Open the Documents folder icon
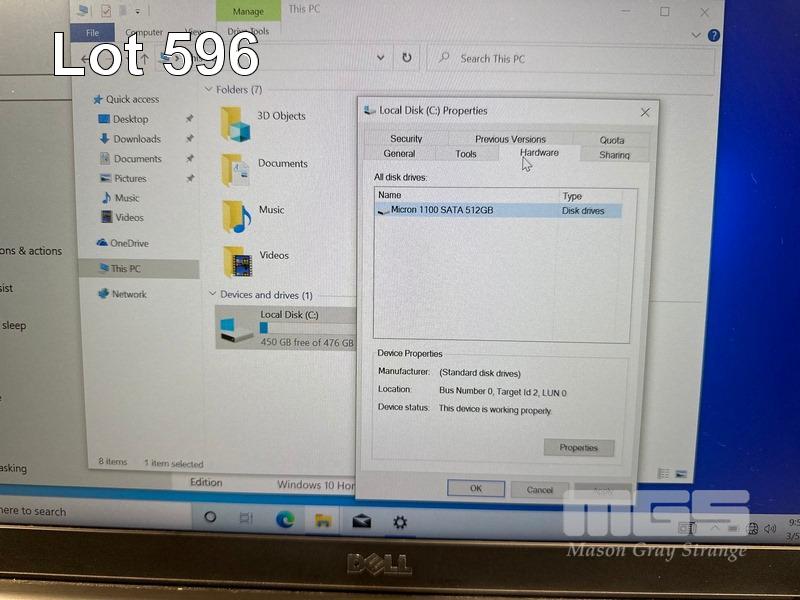800x600 pixels. pos(237,169)
